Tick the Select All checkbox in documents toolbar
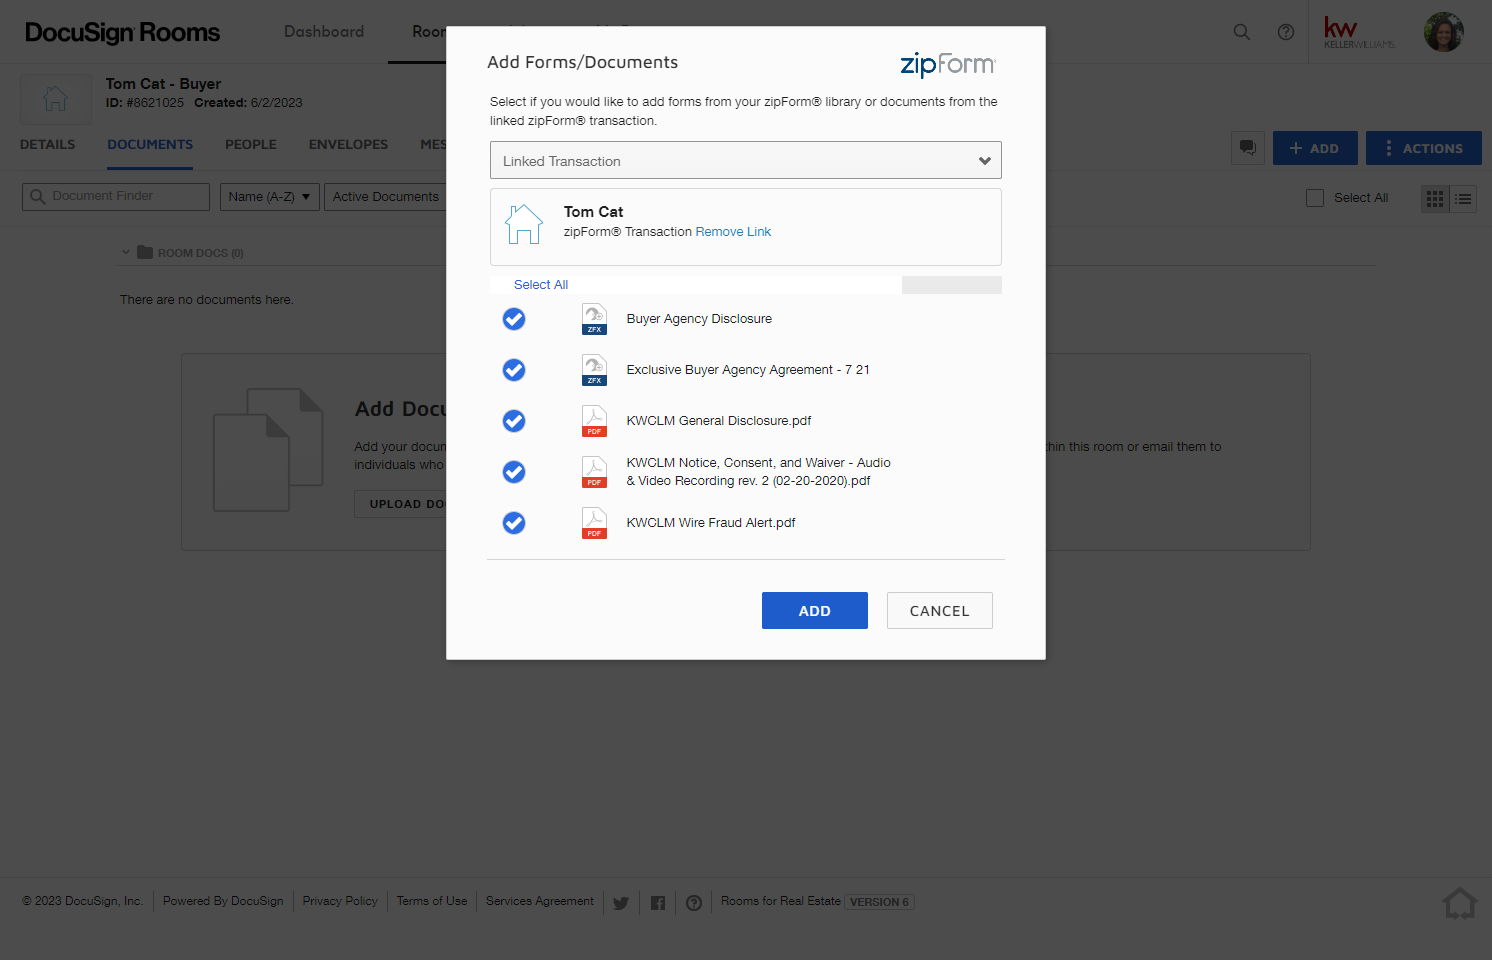Viewport: 1492px width, 960px height. pyautogui.click(x=1315, y=198)
